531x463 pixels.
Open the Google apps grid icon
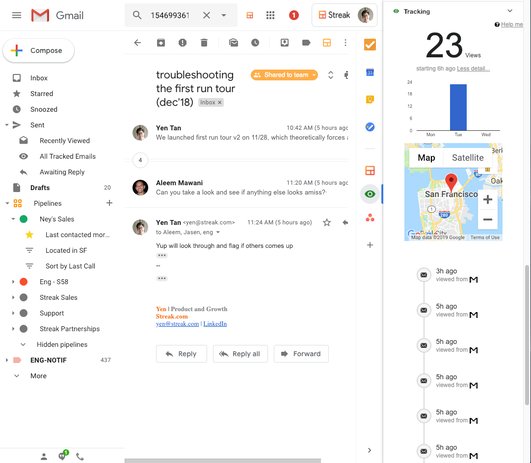click(x=270, y=15)
